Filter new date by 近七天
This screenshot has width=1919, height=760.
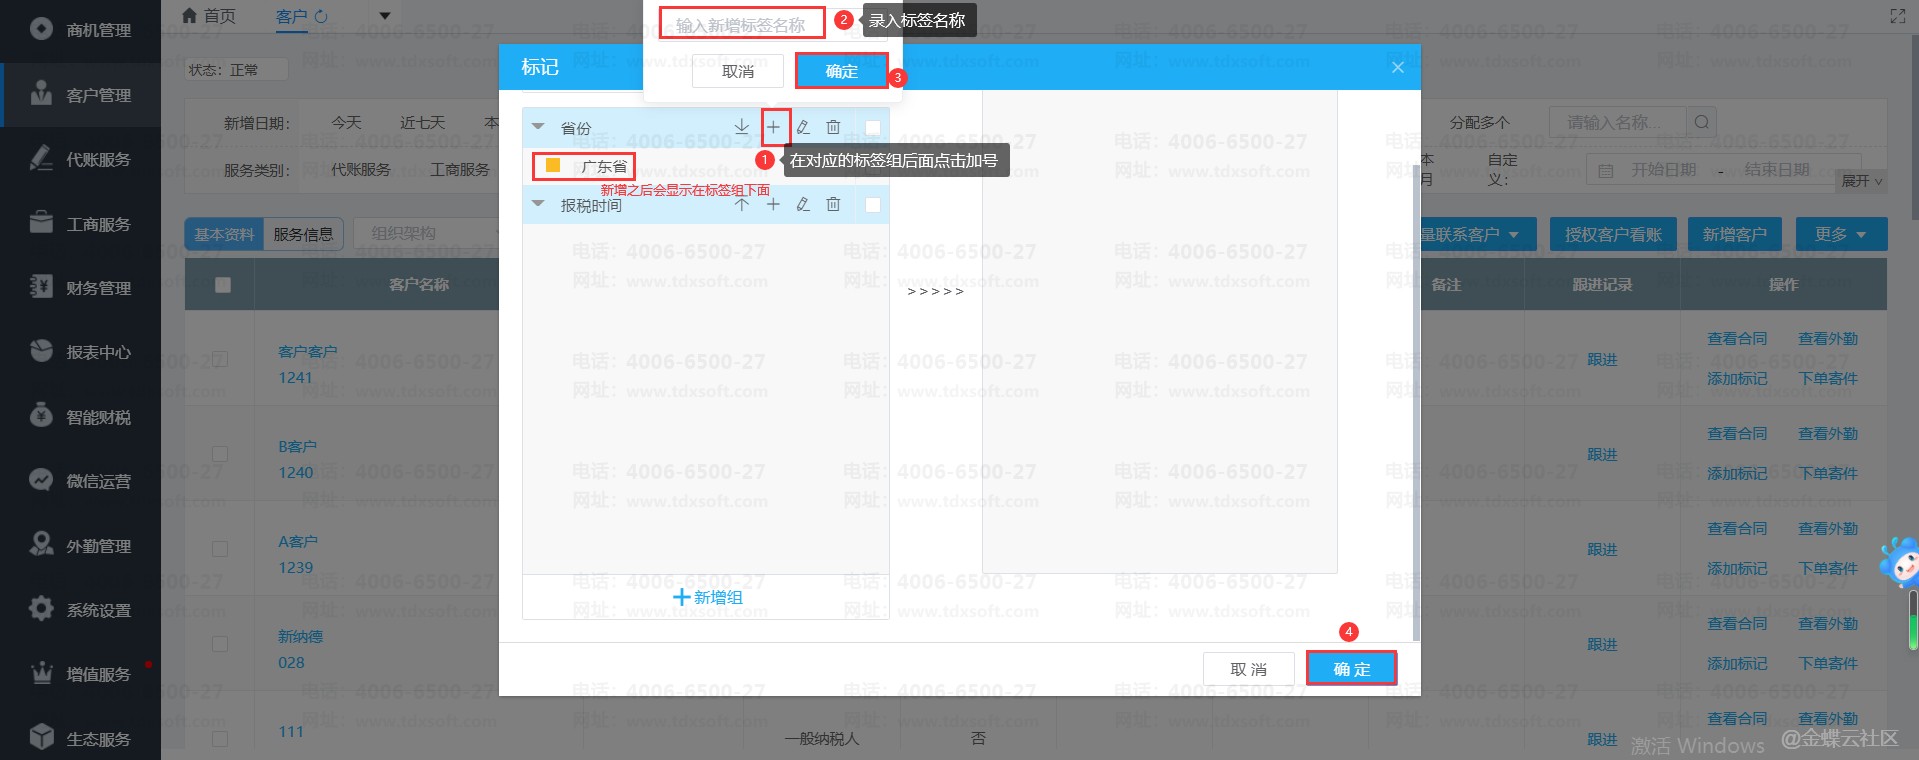click(422, 122)
